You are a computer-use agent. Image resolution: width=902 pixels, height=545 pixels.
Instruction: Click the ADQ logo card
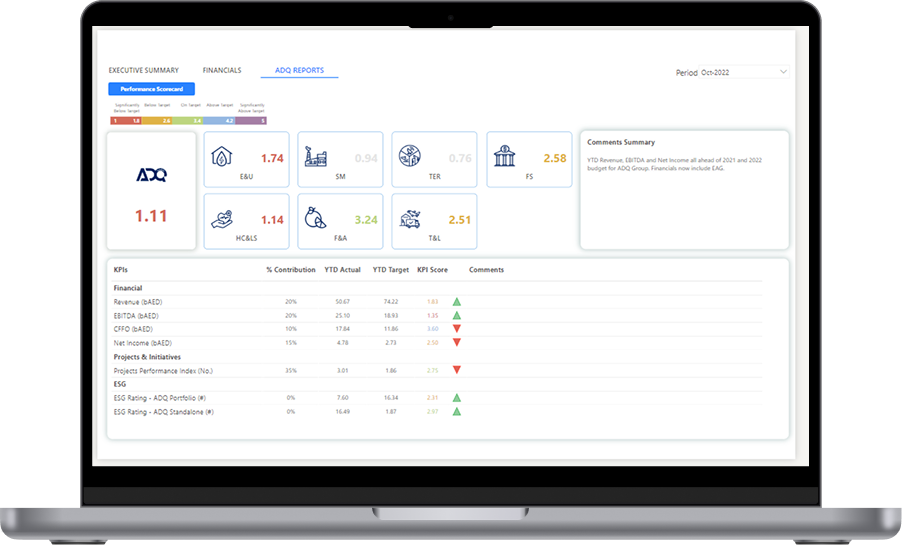(151, 190)
